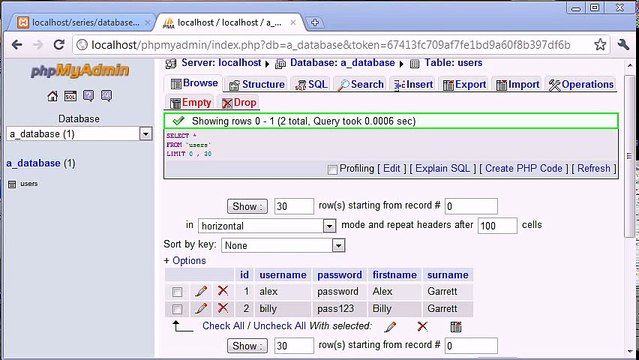
Task: Toggle the Profiling checkbox
Action: coord(333,170)
